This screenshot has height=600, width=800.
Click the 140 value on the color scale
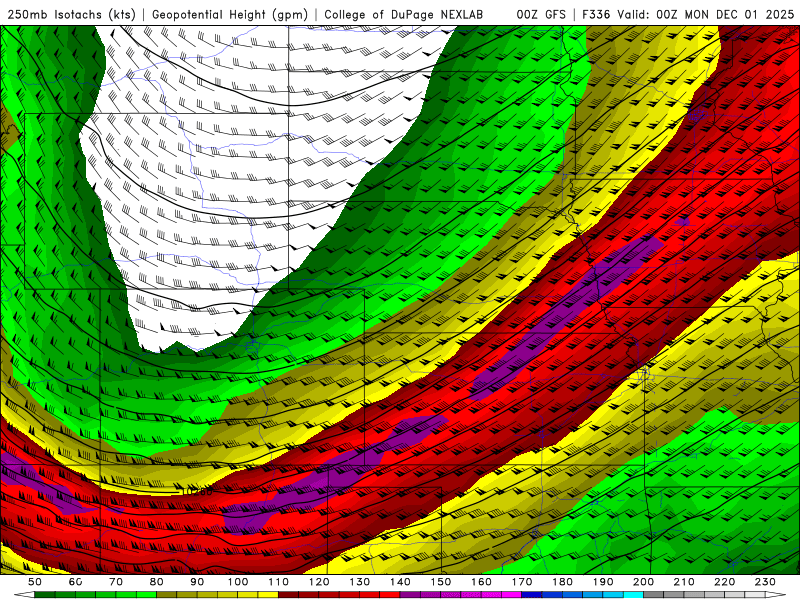[400, 582]
